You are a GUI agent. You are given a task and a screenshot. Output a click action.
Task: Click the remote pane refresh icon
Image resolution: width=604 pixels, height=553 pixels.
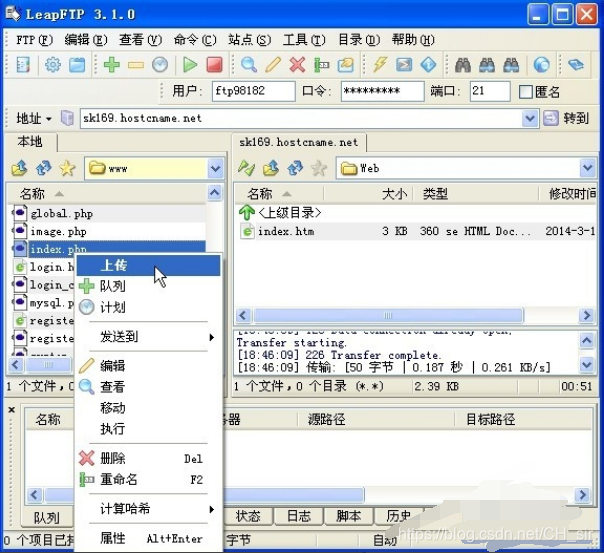(x=295, y=168)
